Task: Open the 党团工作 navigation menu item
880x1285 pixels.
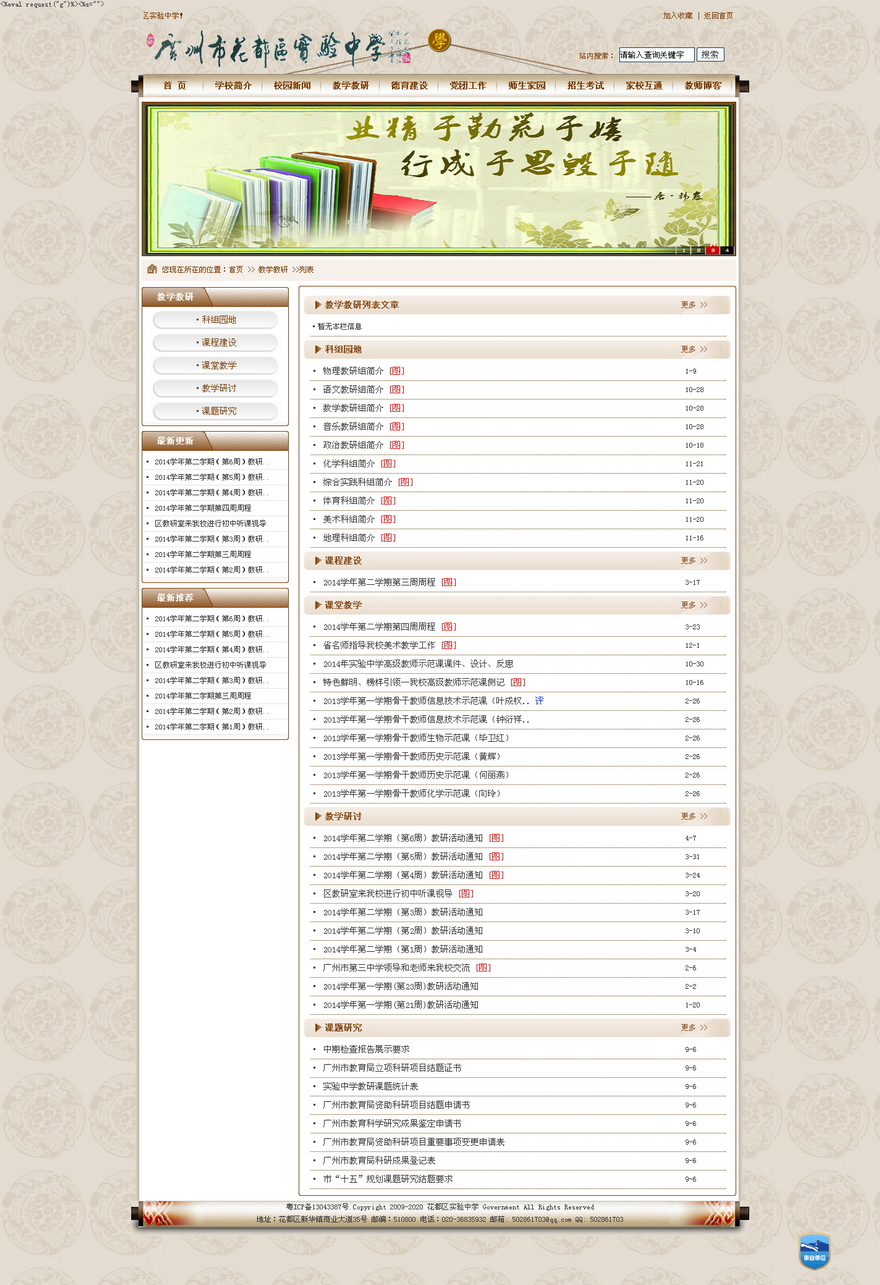Action: (x=468, y=86)
